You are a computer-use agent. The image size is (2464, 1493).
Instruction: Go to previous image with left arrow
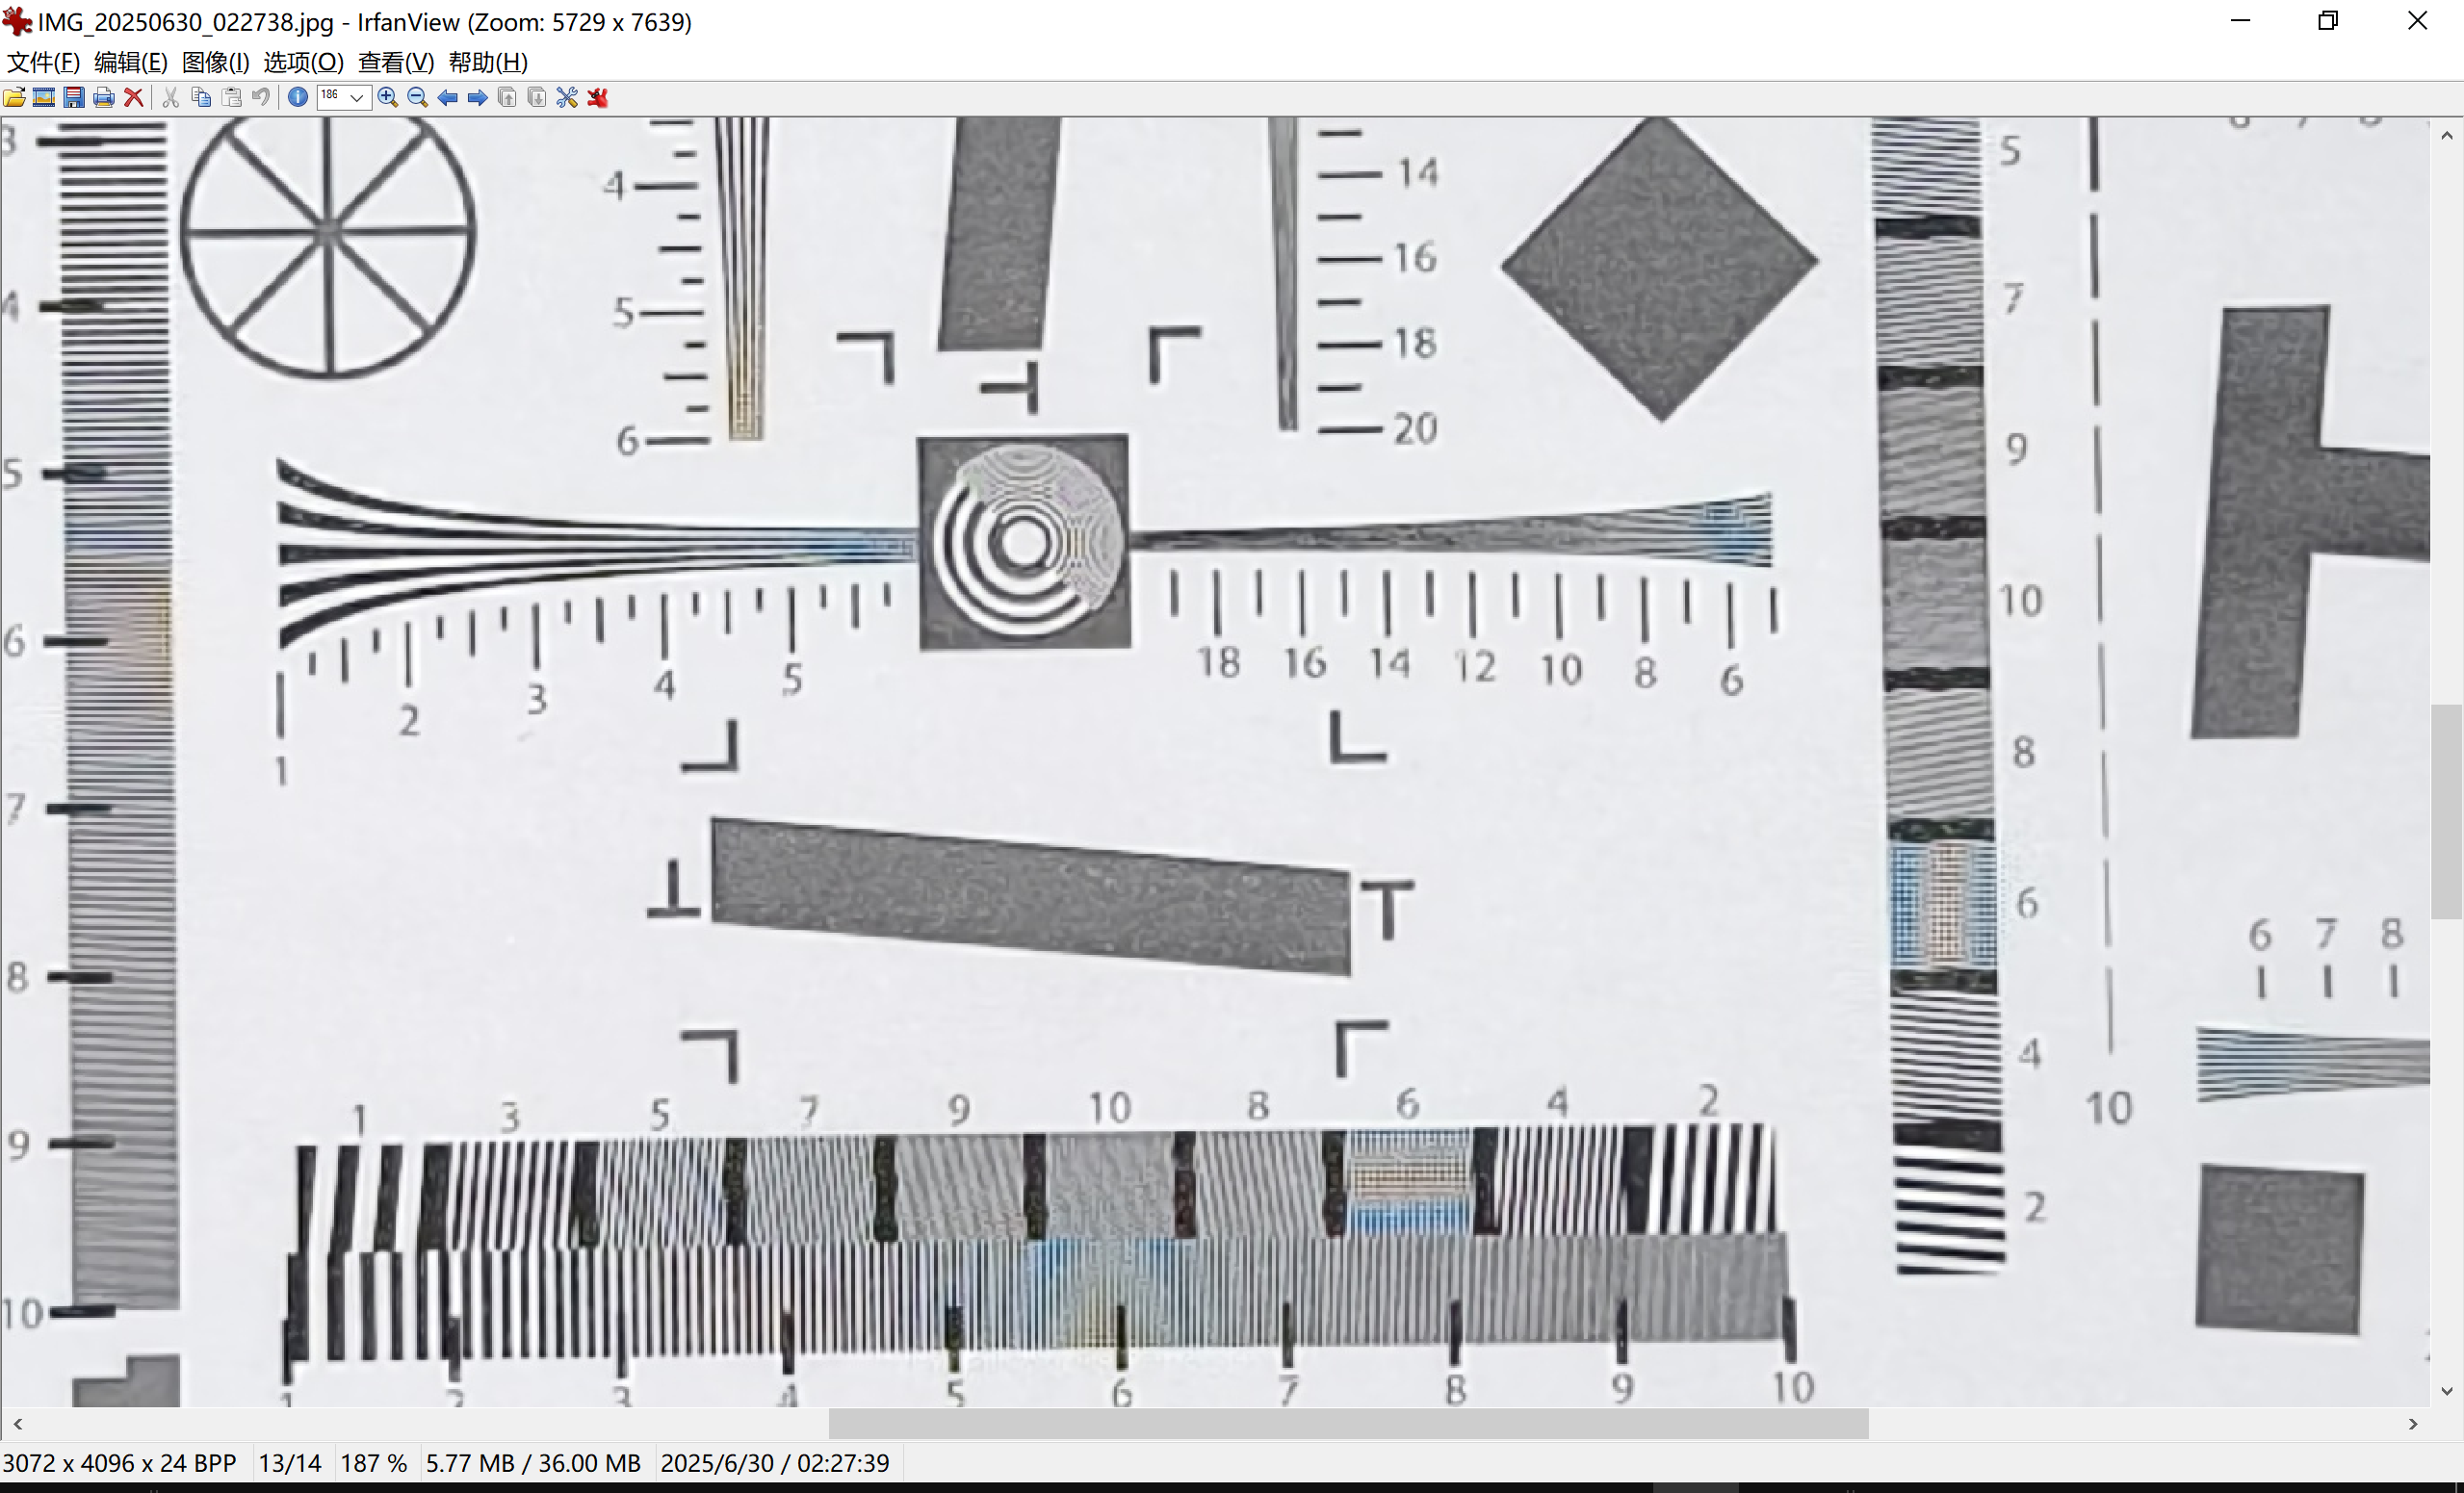click(448, 98)
